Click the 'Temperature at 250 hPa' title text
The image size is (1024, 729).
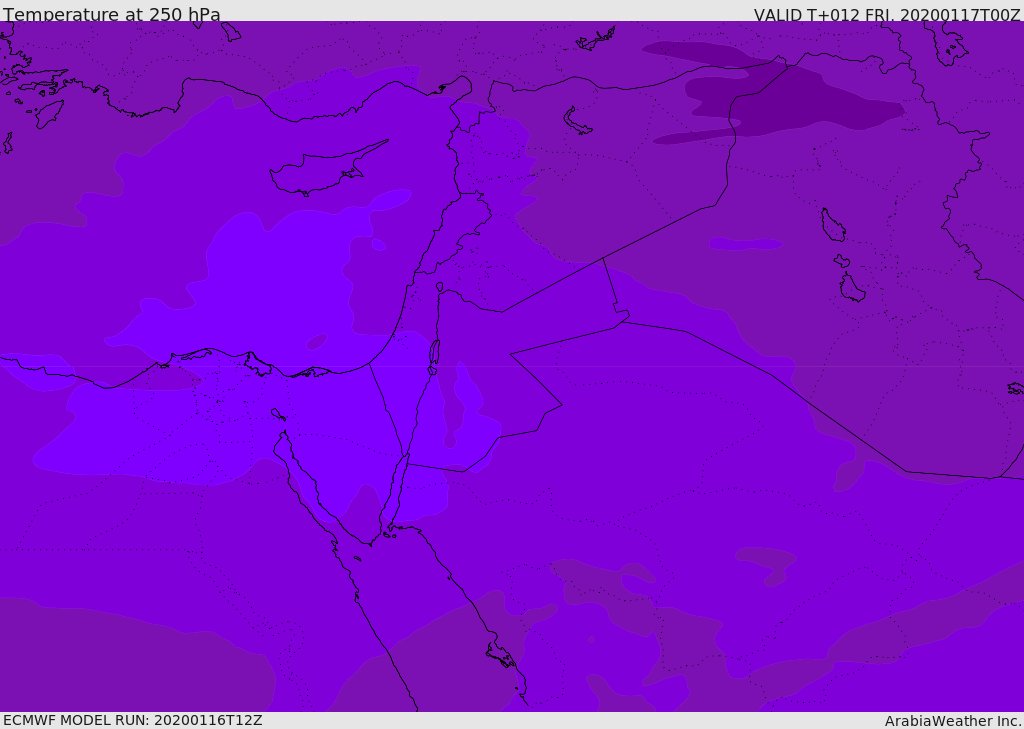point(112,14)
